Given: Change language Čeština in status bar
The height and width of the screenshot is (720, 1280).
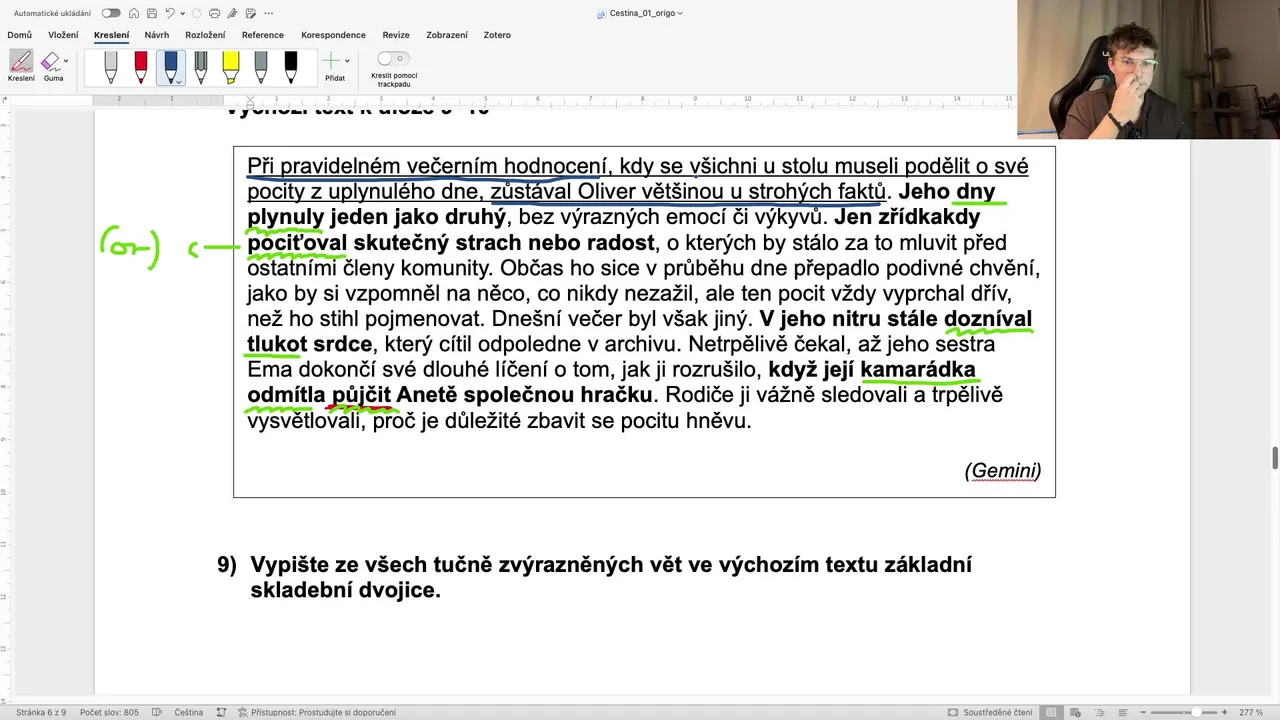Looking at the screenshot, I should [x=188, y=712].
